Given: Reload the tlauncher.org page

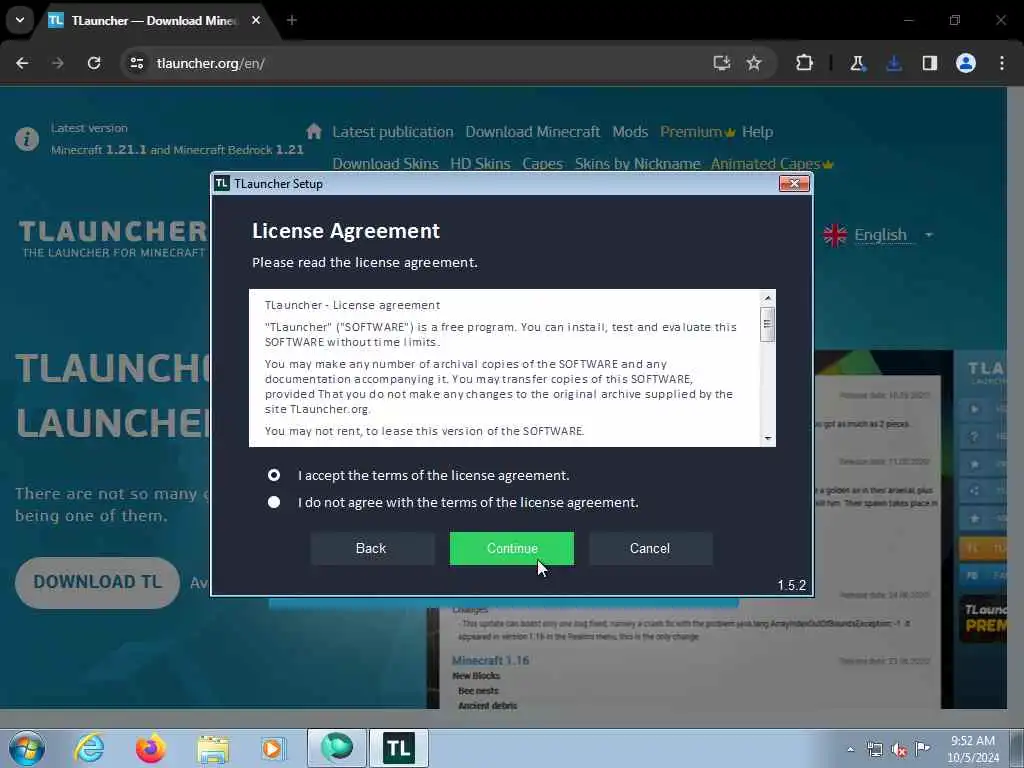Looking at the screenshot, I should [94, 63].
